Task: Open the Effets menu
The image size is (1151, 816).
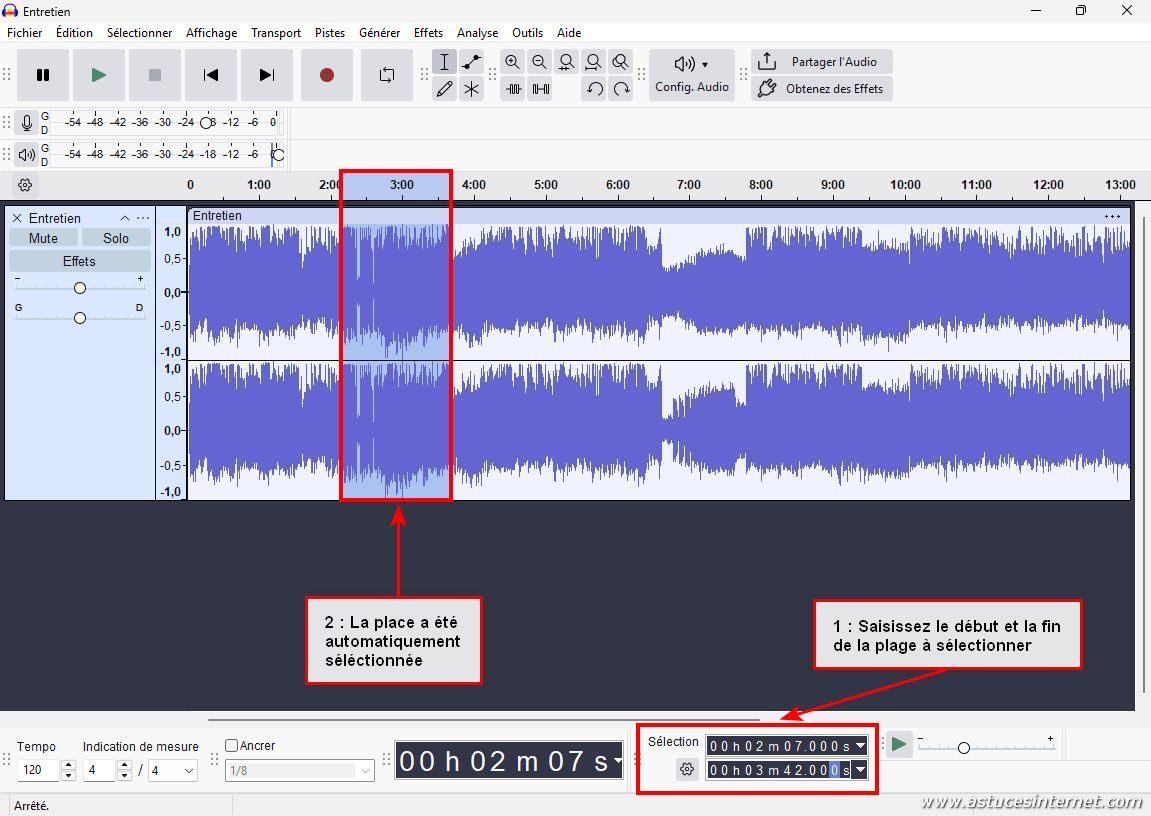Action: [428, 32]
